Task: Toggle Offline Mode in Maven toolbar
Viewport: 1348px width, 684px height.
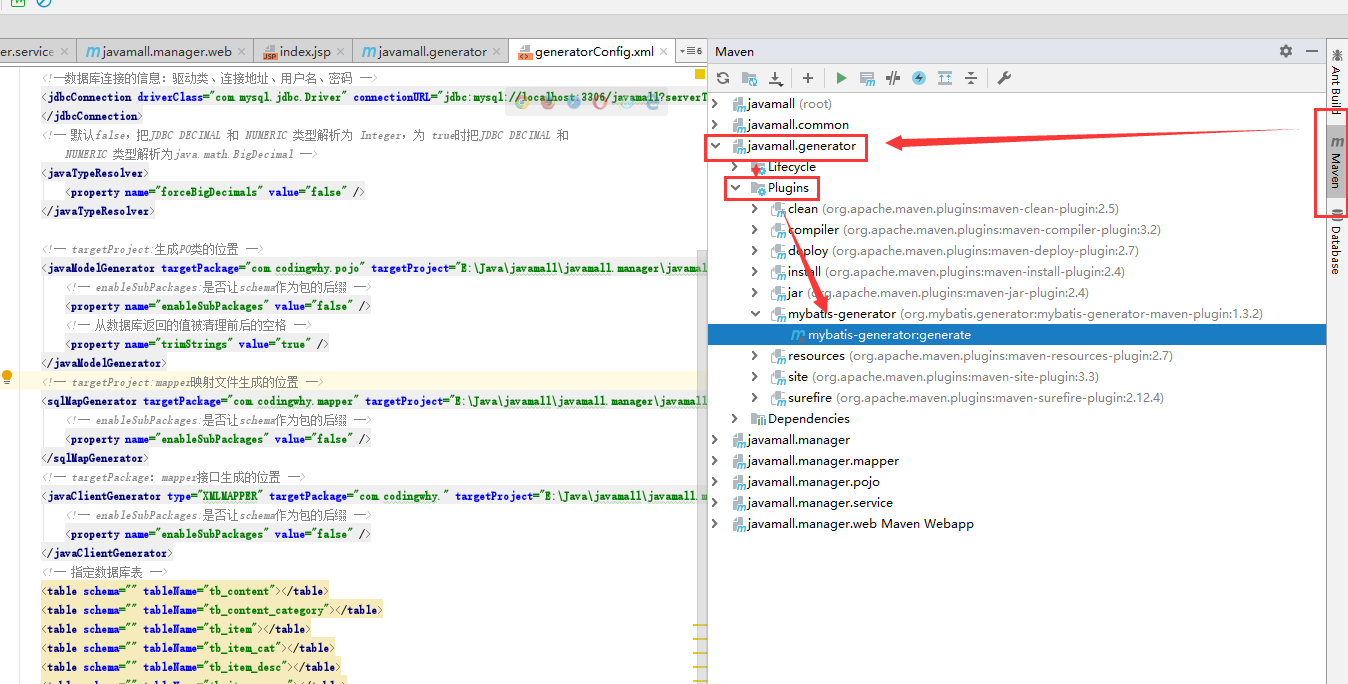Action: pos(893,78)
